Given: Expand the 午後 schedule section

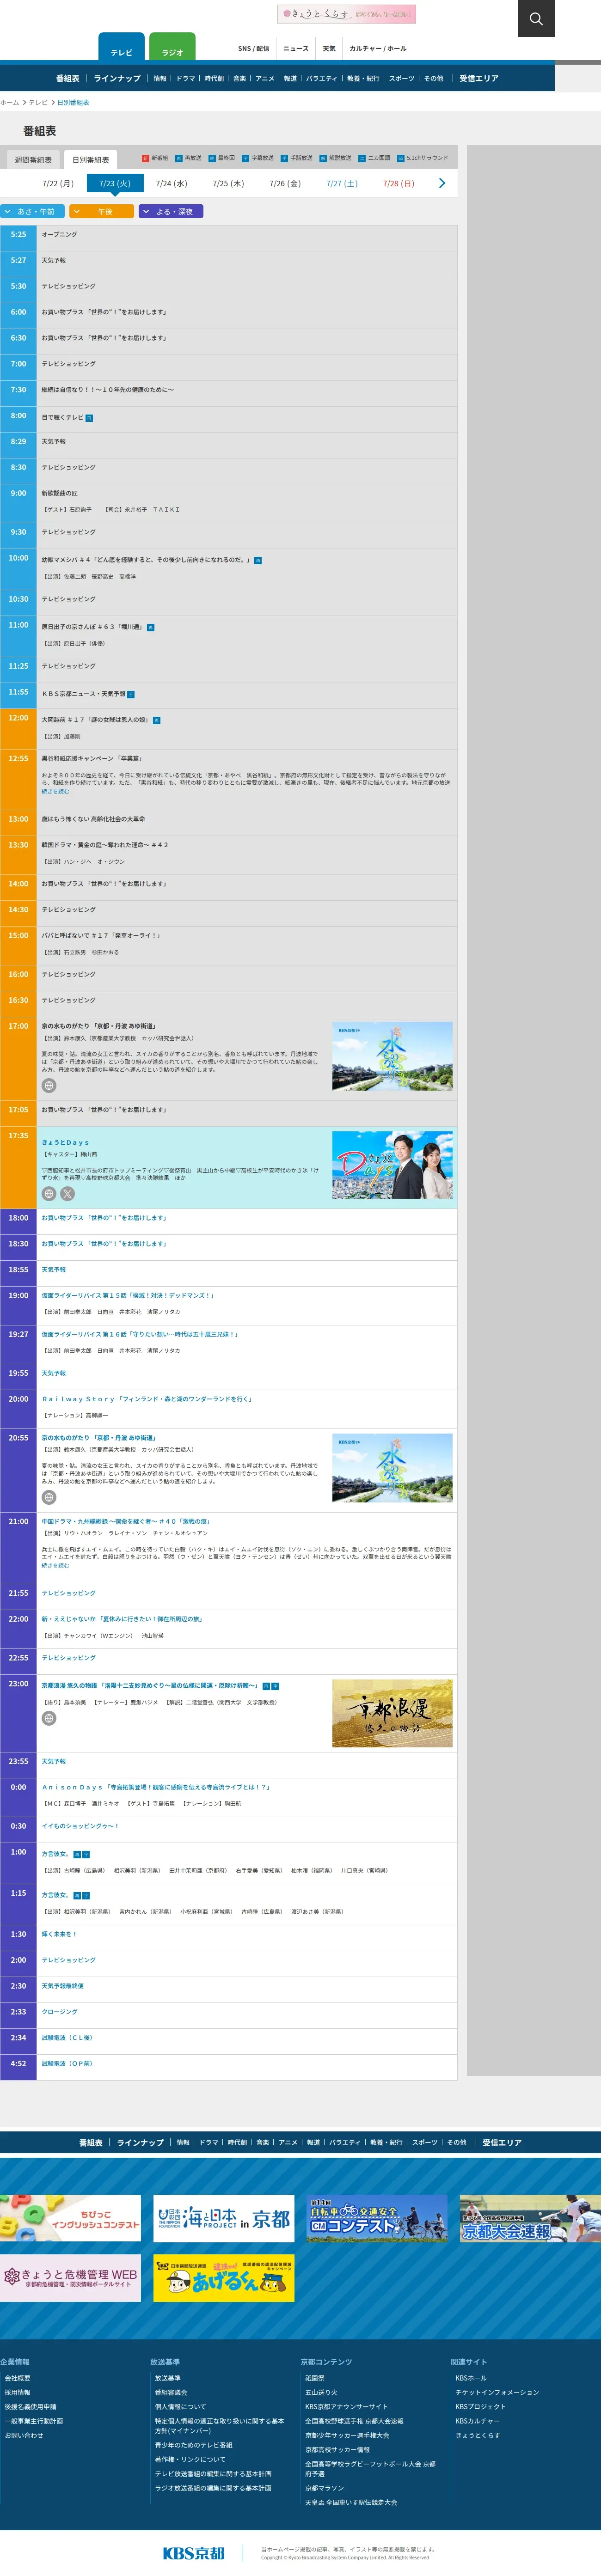Looking at the screenshot, I should click(101, 211).
